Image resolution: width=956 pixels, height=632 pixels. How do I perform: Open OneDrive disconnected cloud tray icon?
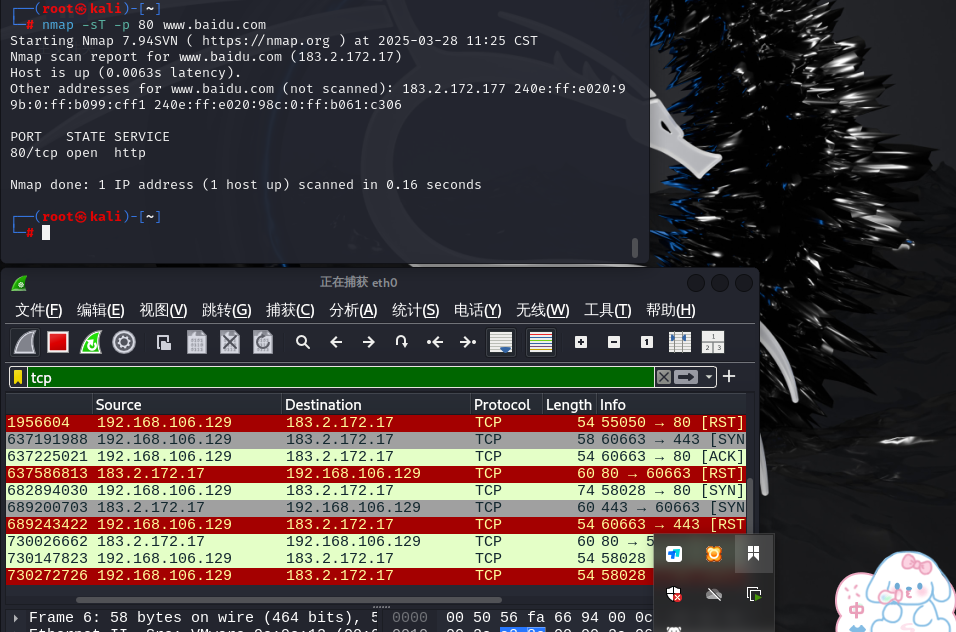(x=714, y=594)
